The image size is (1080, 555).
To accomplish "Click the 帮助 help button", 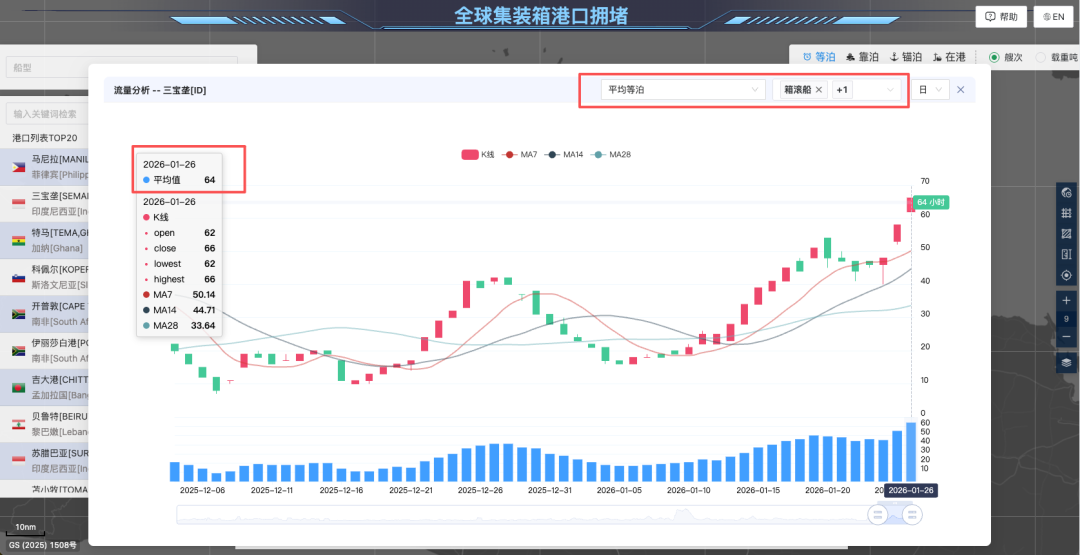I will [1001, 17].
